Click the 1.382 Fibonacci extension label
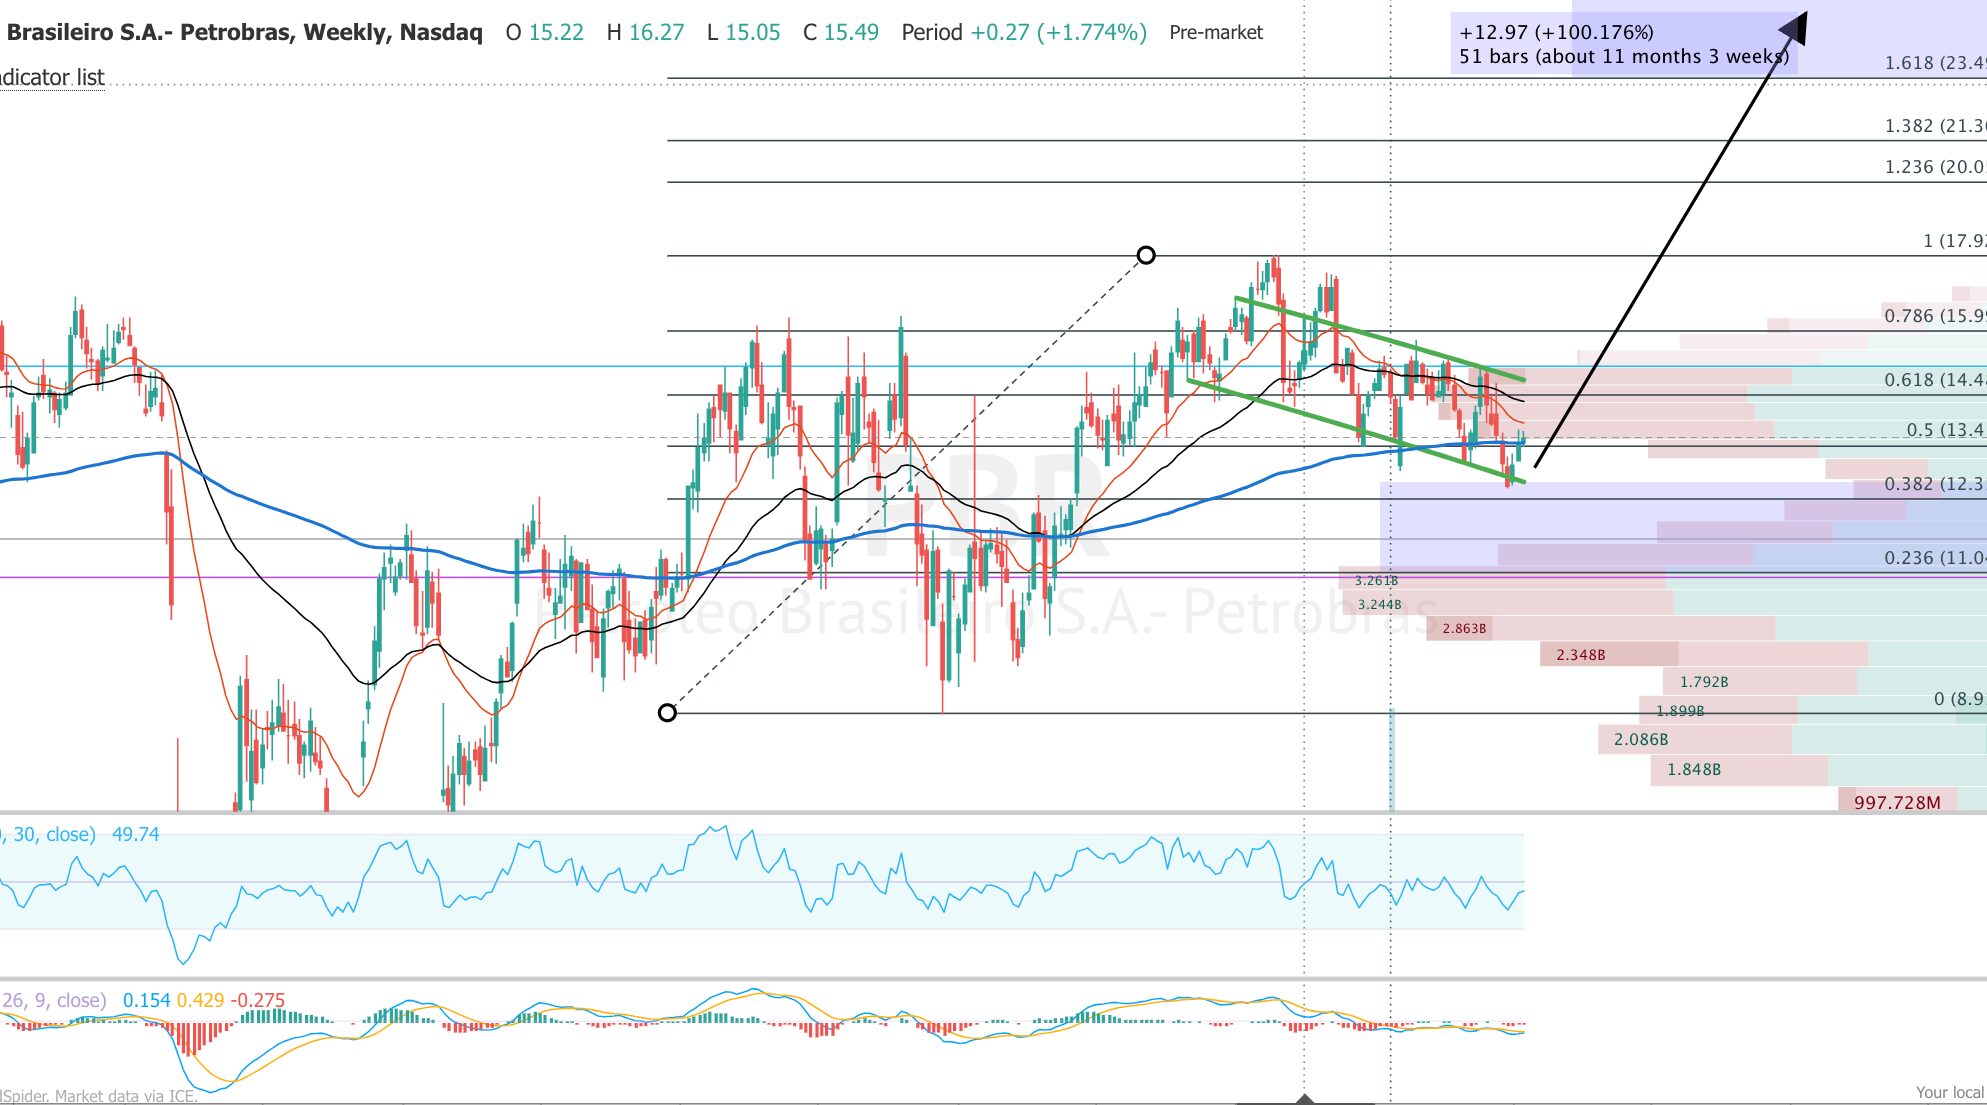 [x=1935, y=126]
